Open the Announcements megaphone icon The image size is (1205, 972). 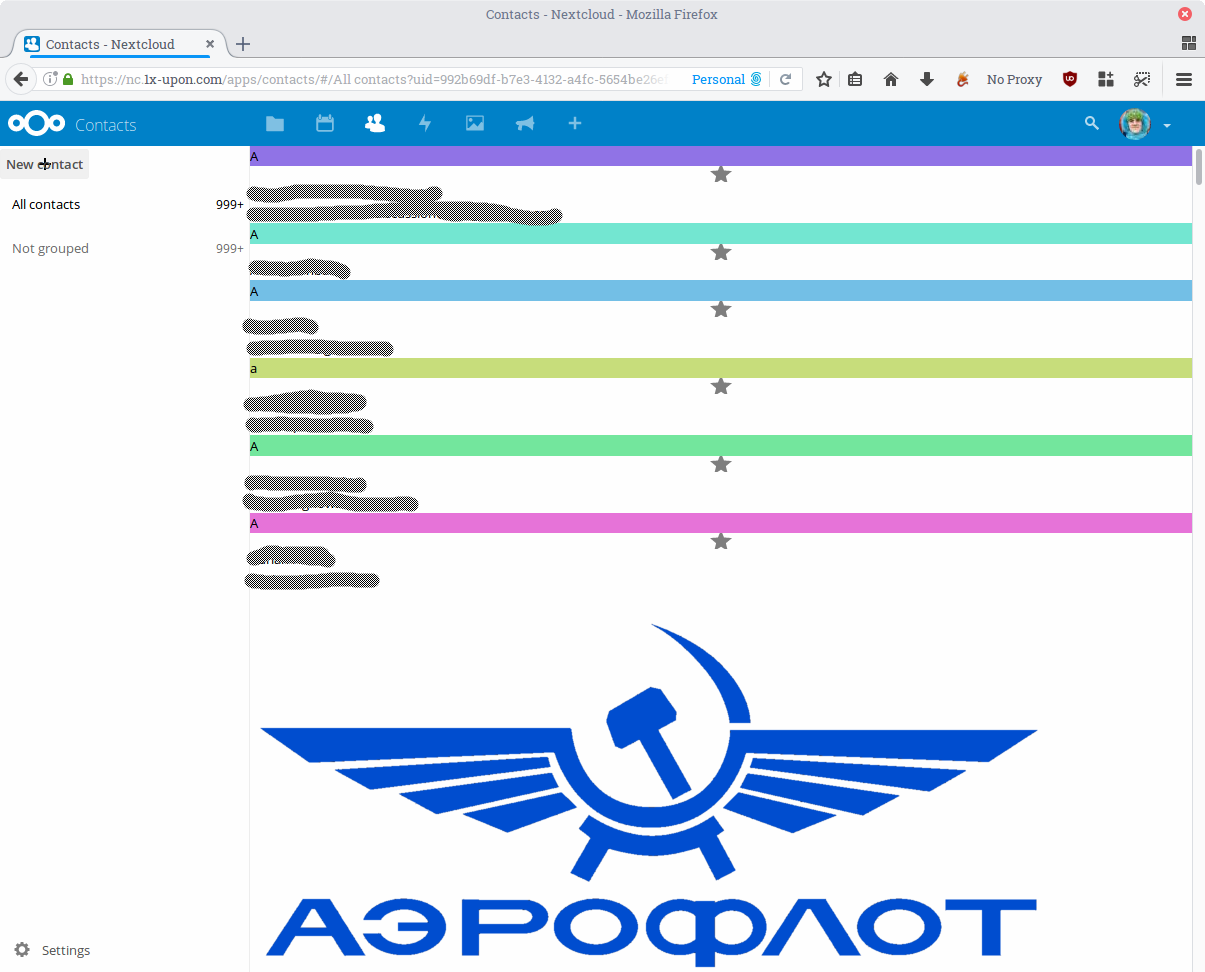(525, 123)
